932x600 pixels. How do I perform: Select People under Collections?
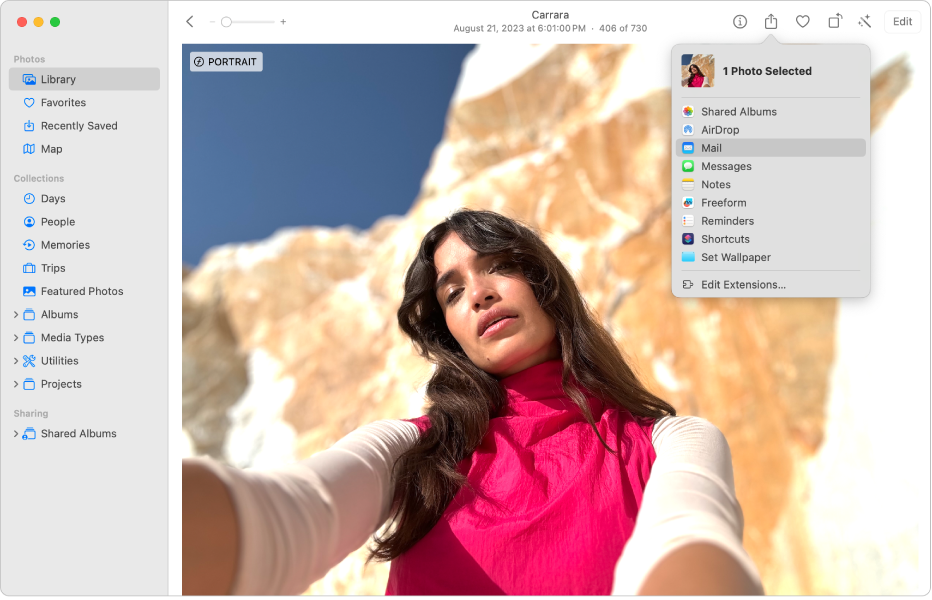pyautogui.click(x=57, y=221)
